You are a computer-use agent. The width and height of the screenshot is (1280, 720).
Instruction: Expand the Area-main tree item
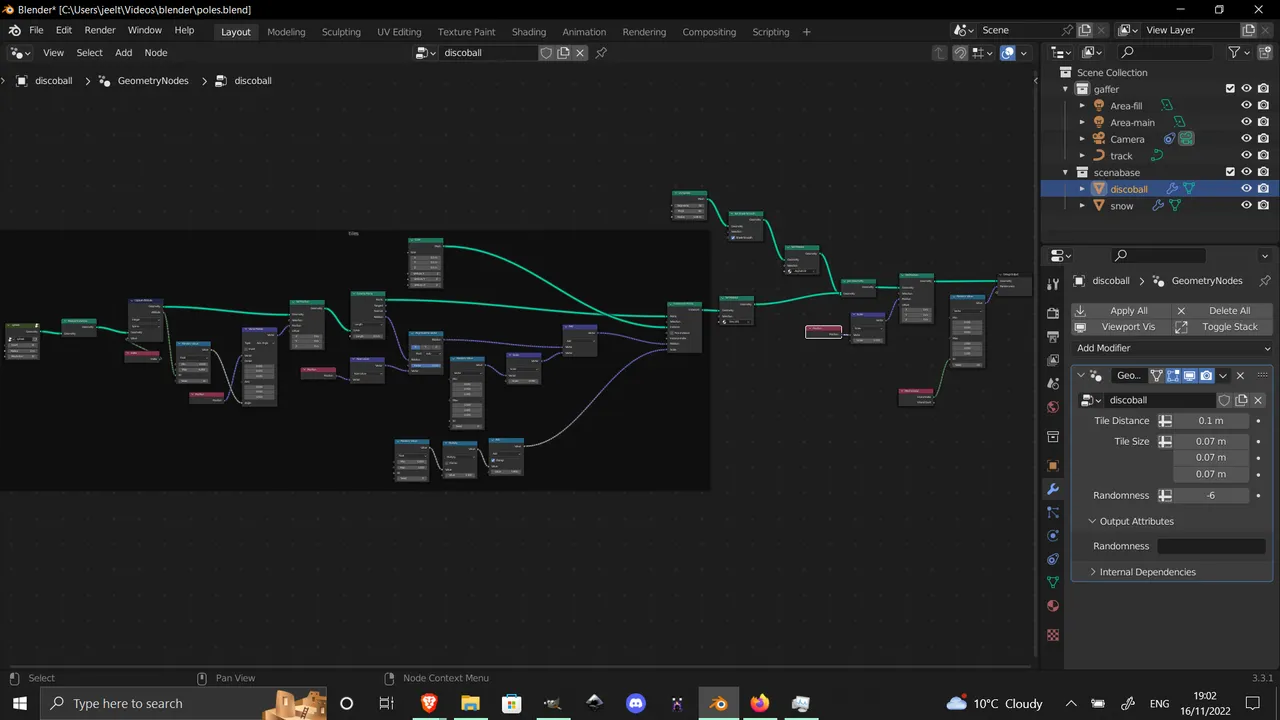coord(1081,123)
